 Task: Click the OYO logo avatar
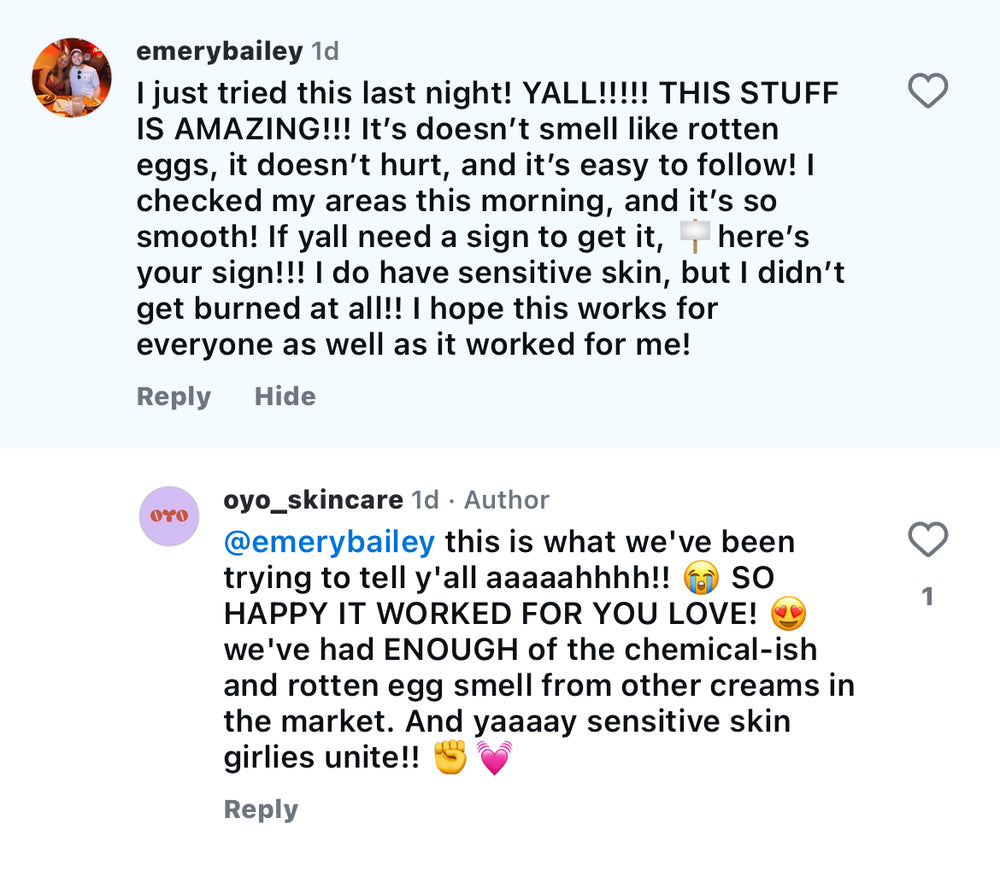coord(169,516)
